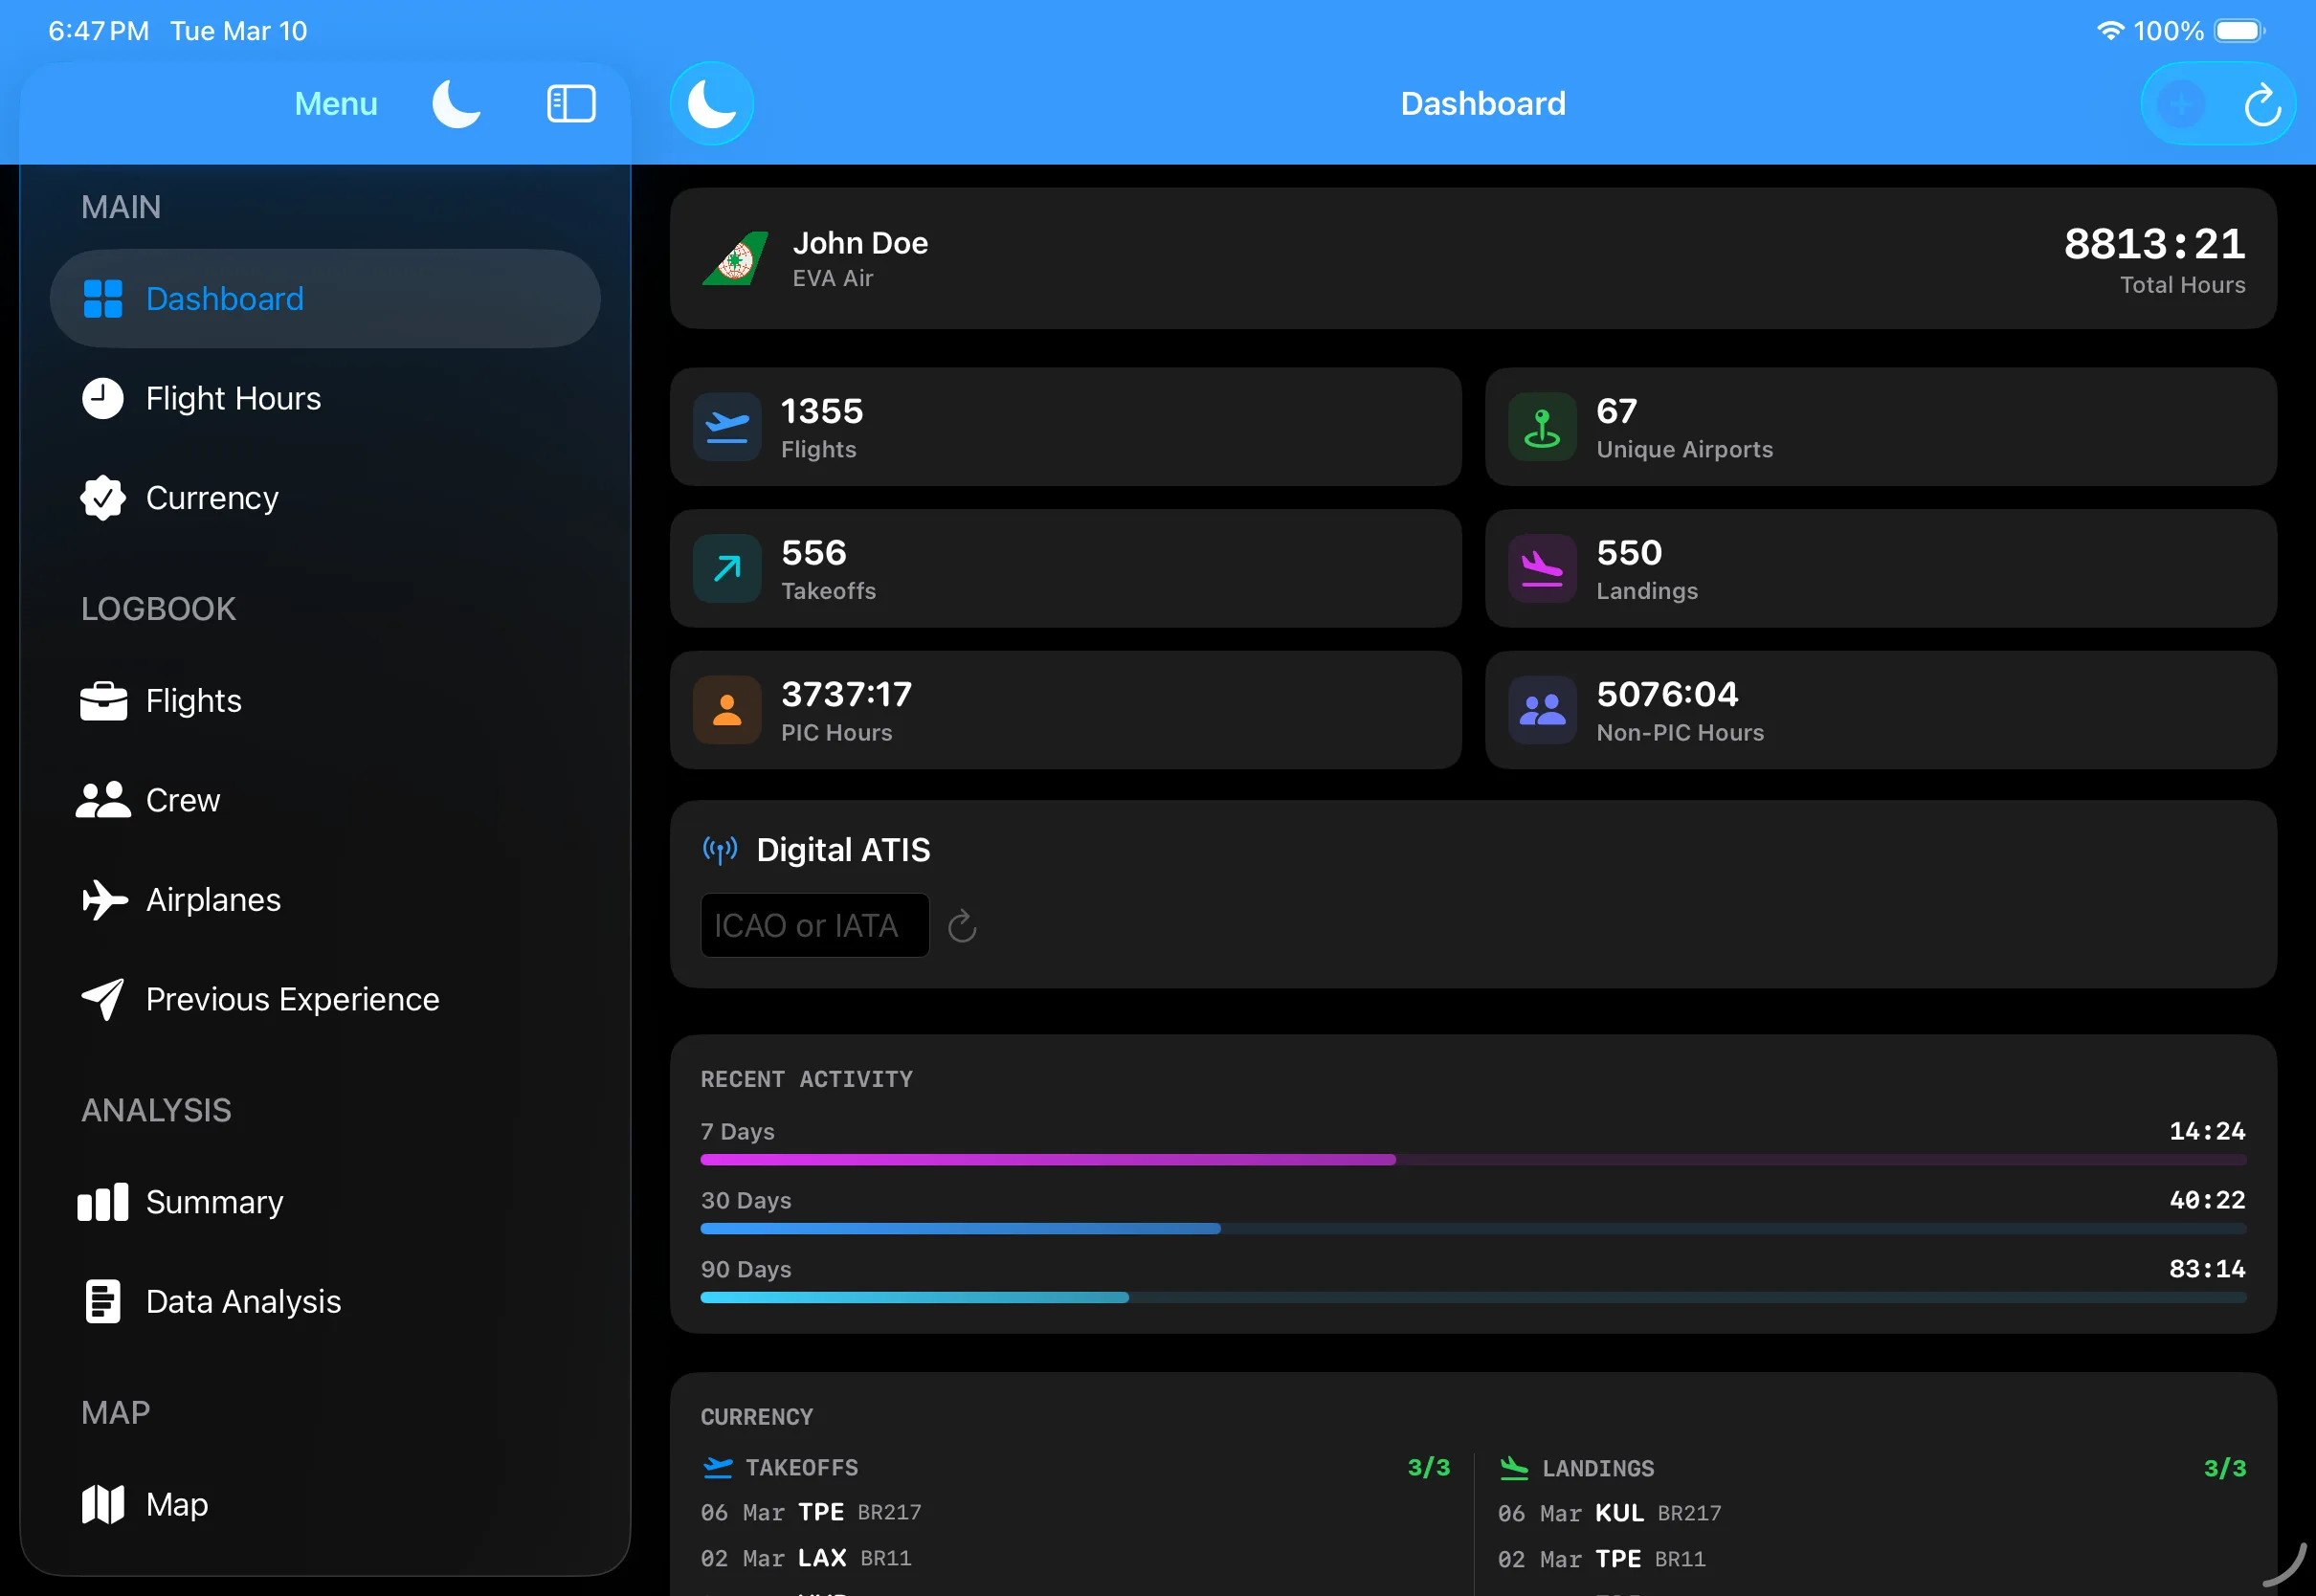Screen dimensions: 2316x1596
Task: Open the Currency section
Action: [x=212, y=497]
